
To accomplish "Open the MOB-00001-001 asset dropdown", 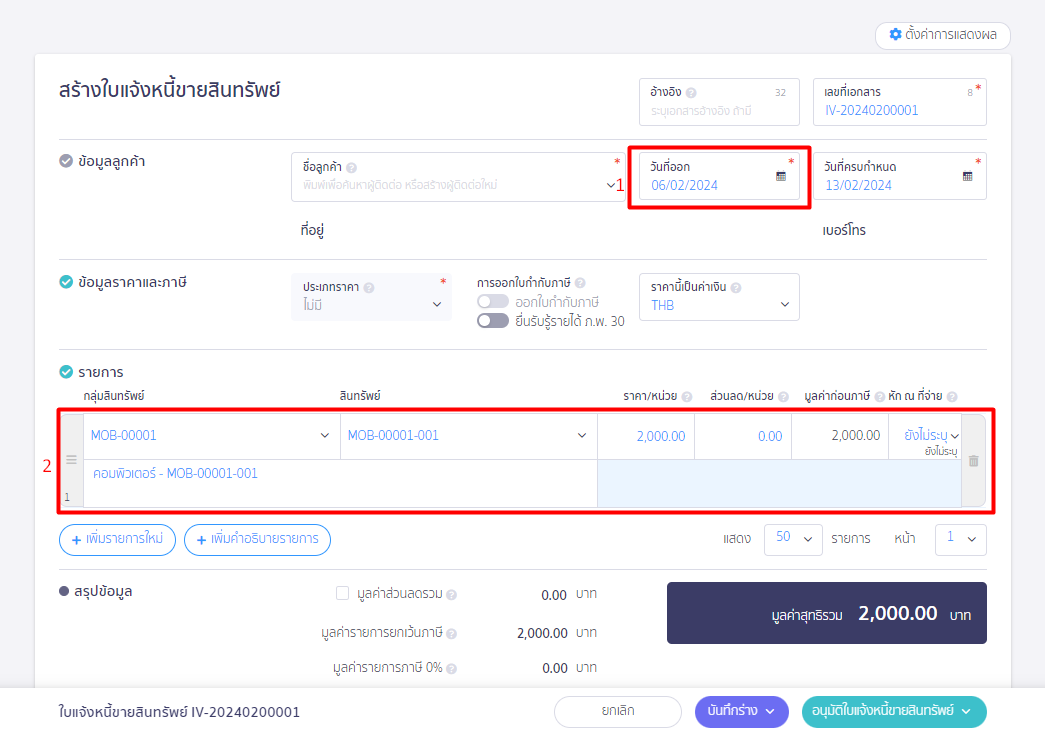I will [469, 436].
